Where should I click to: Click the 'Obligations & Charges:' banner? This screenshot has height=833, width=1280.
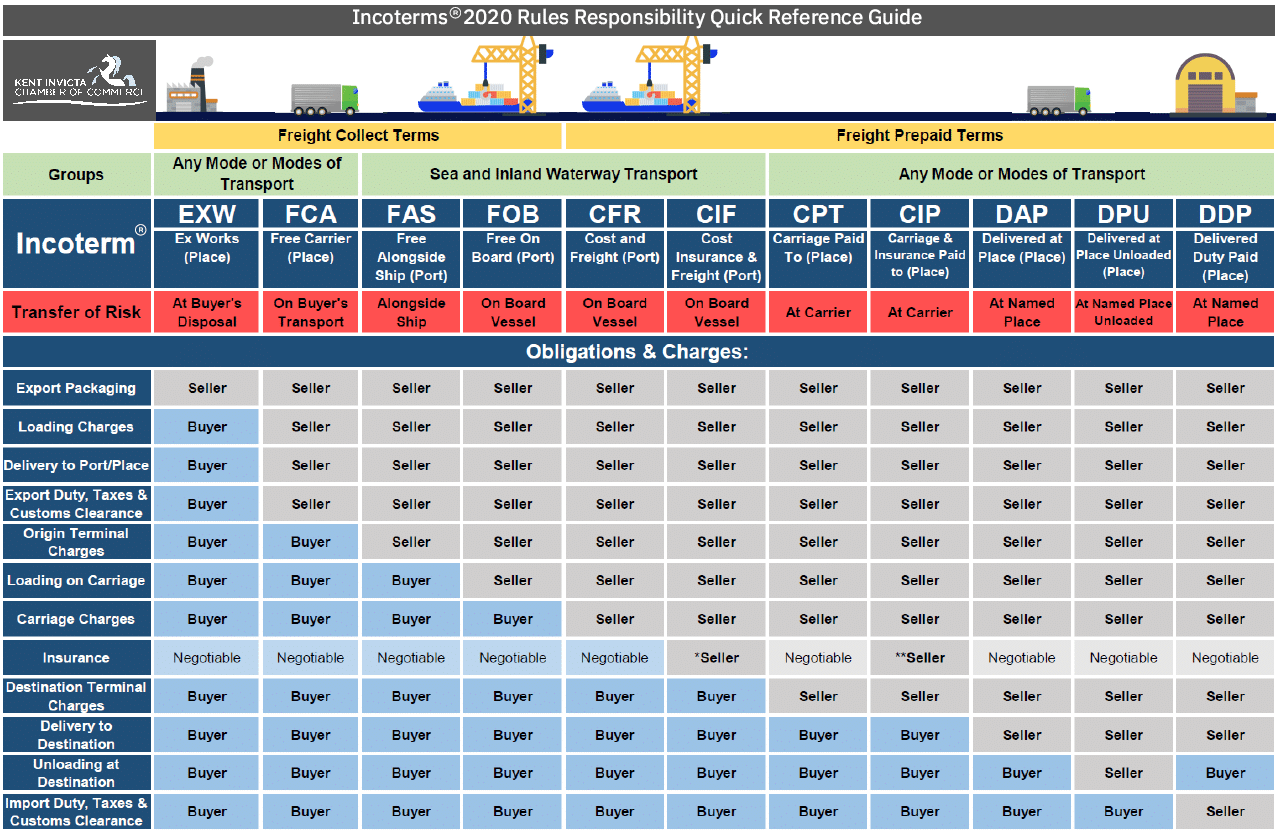point(638,352)
